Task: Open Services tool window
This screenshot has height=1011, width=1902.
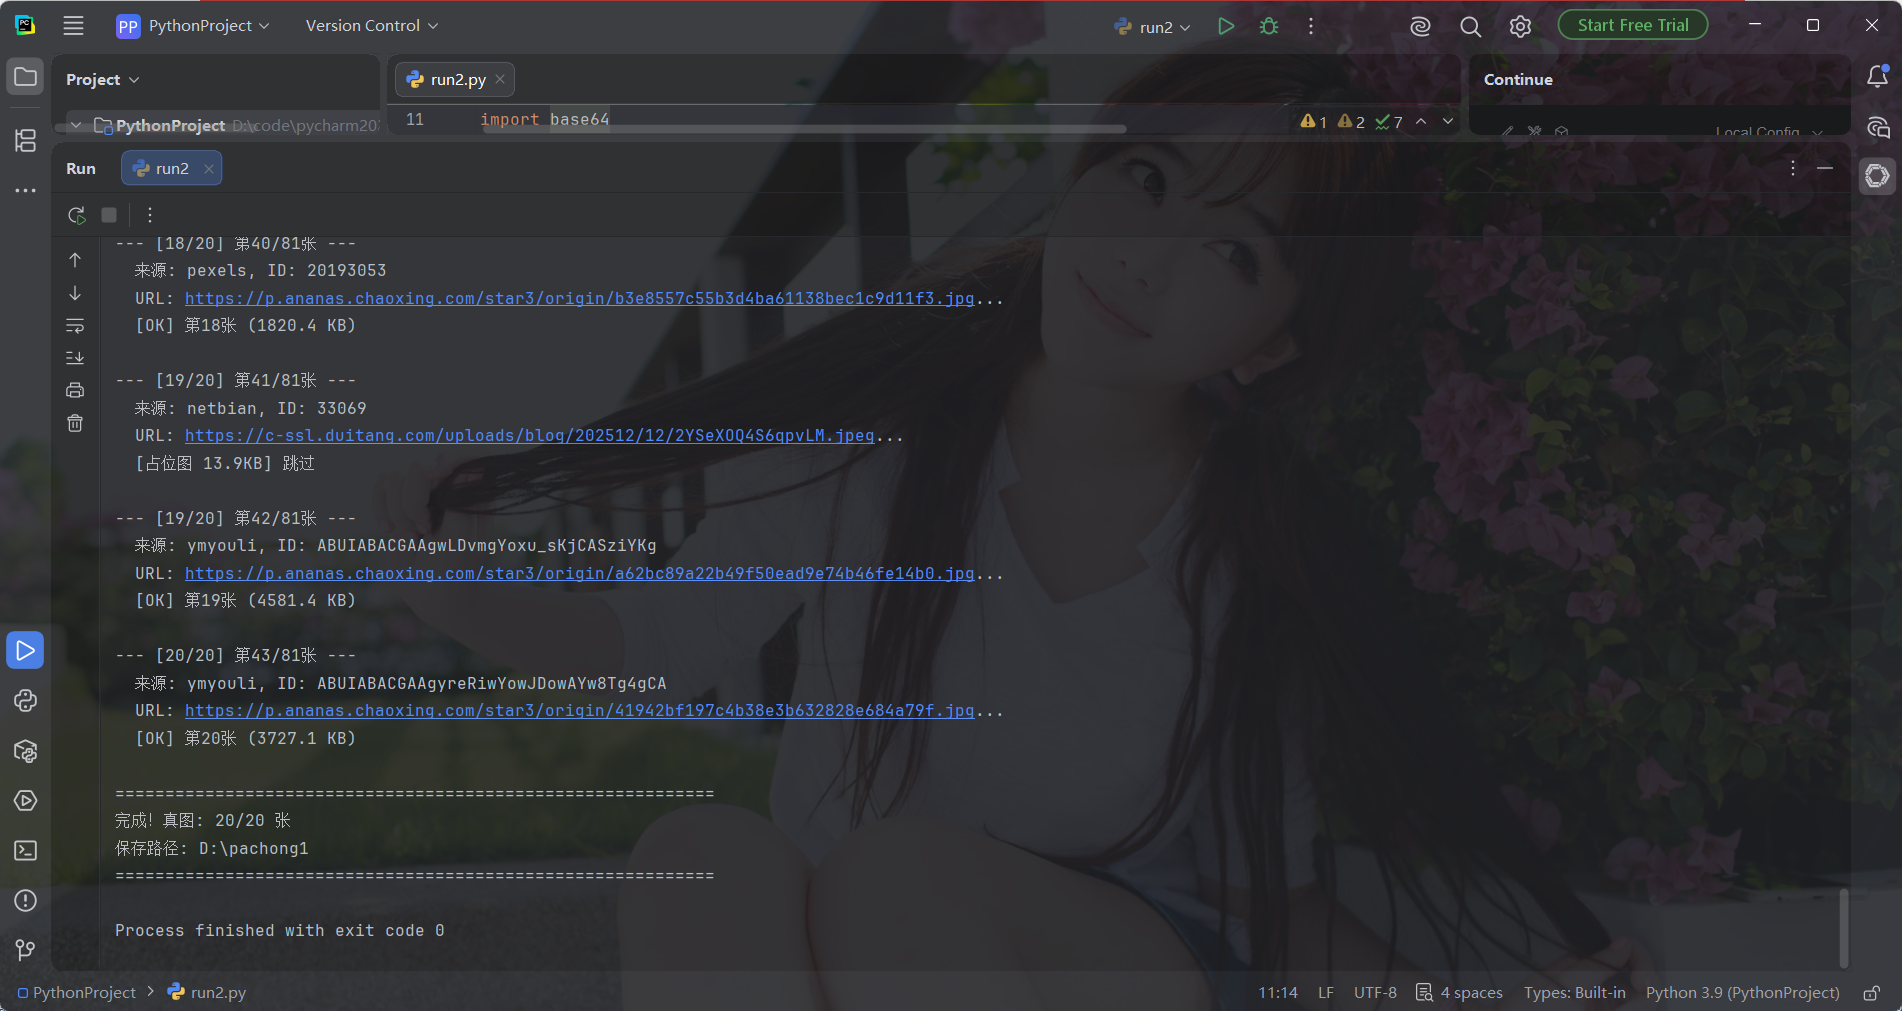Action: 25,801
